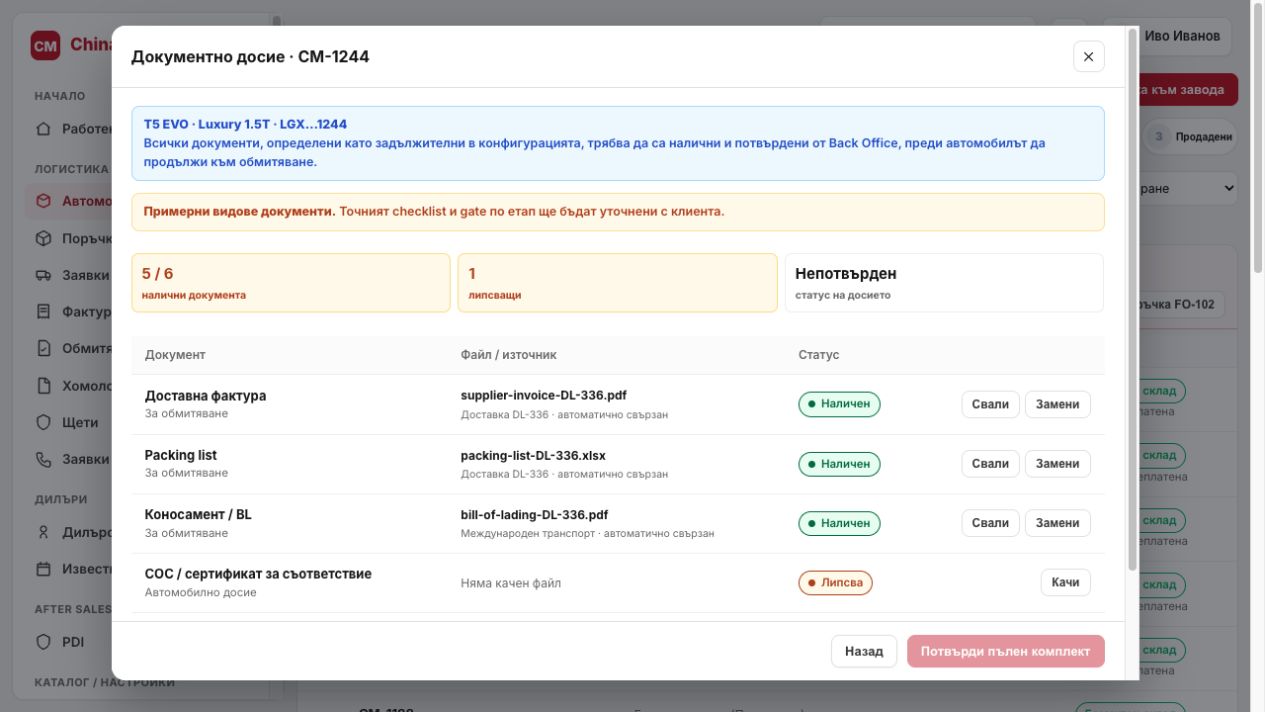Download the supplier-invoice-DL-336.pdf file
This screenshot has width=1265, height=712.
click(990, 404)
